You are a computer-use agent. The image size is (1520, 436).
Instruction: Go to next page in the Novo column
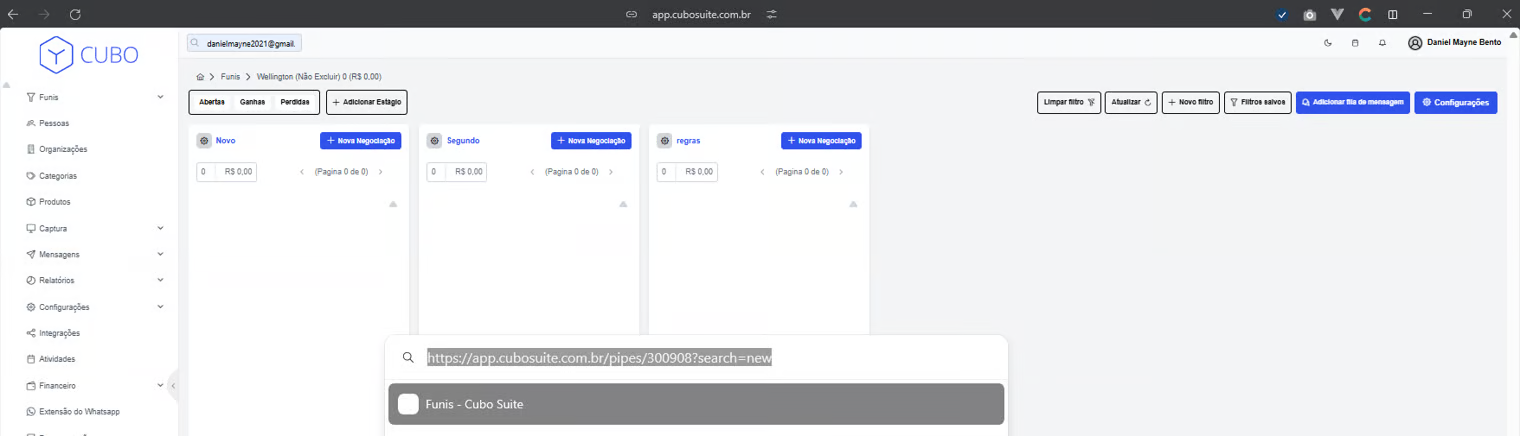(380, 172)
